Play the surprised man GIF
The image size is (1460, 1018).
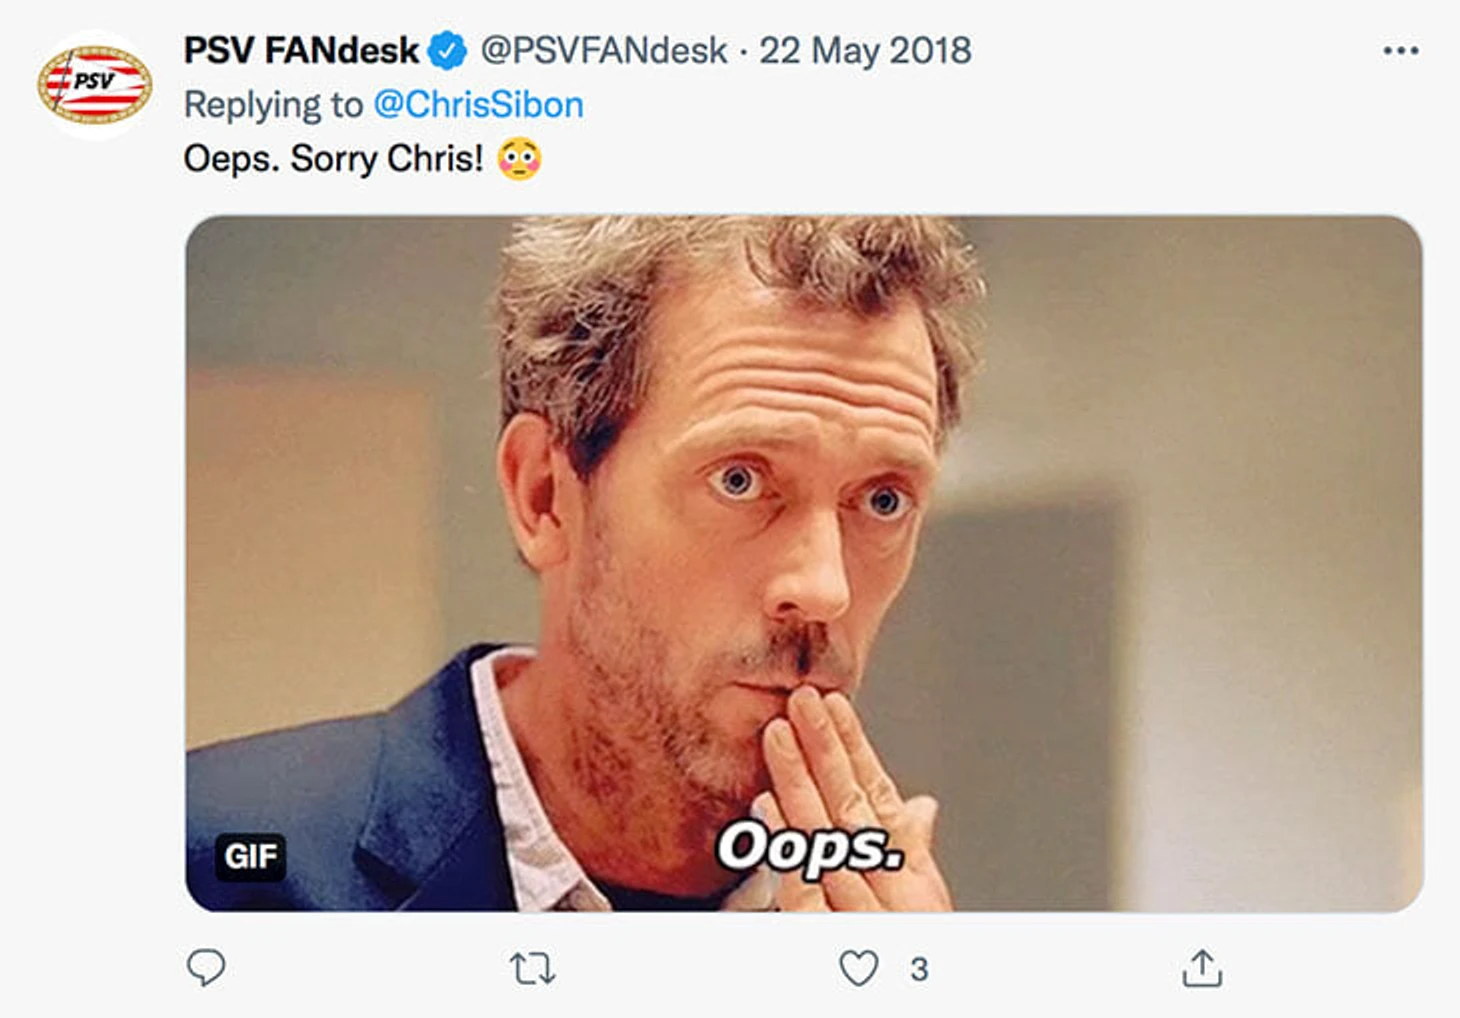click(804, 563)
